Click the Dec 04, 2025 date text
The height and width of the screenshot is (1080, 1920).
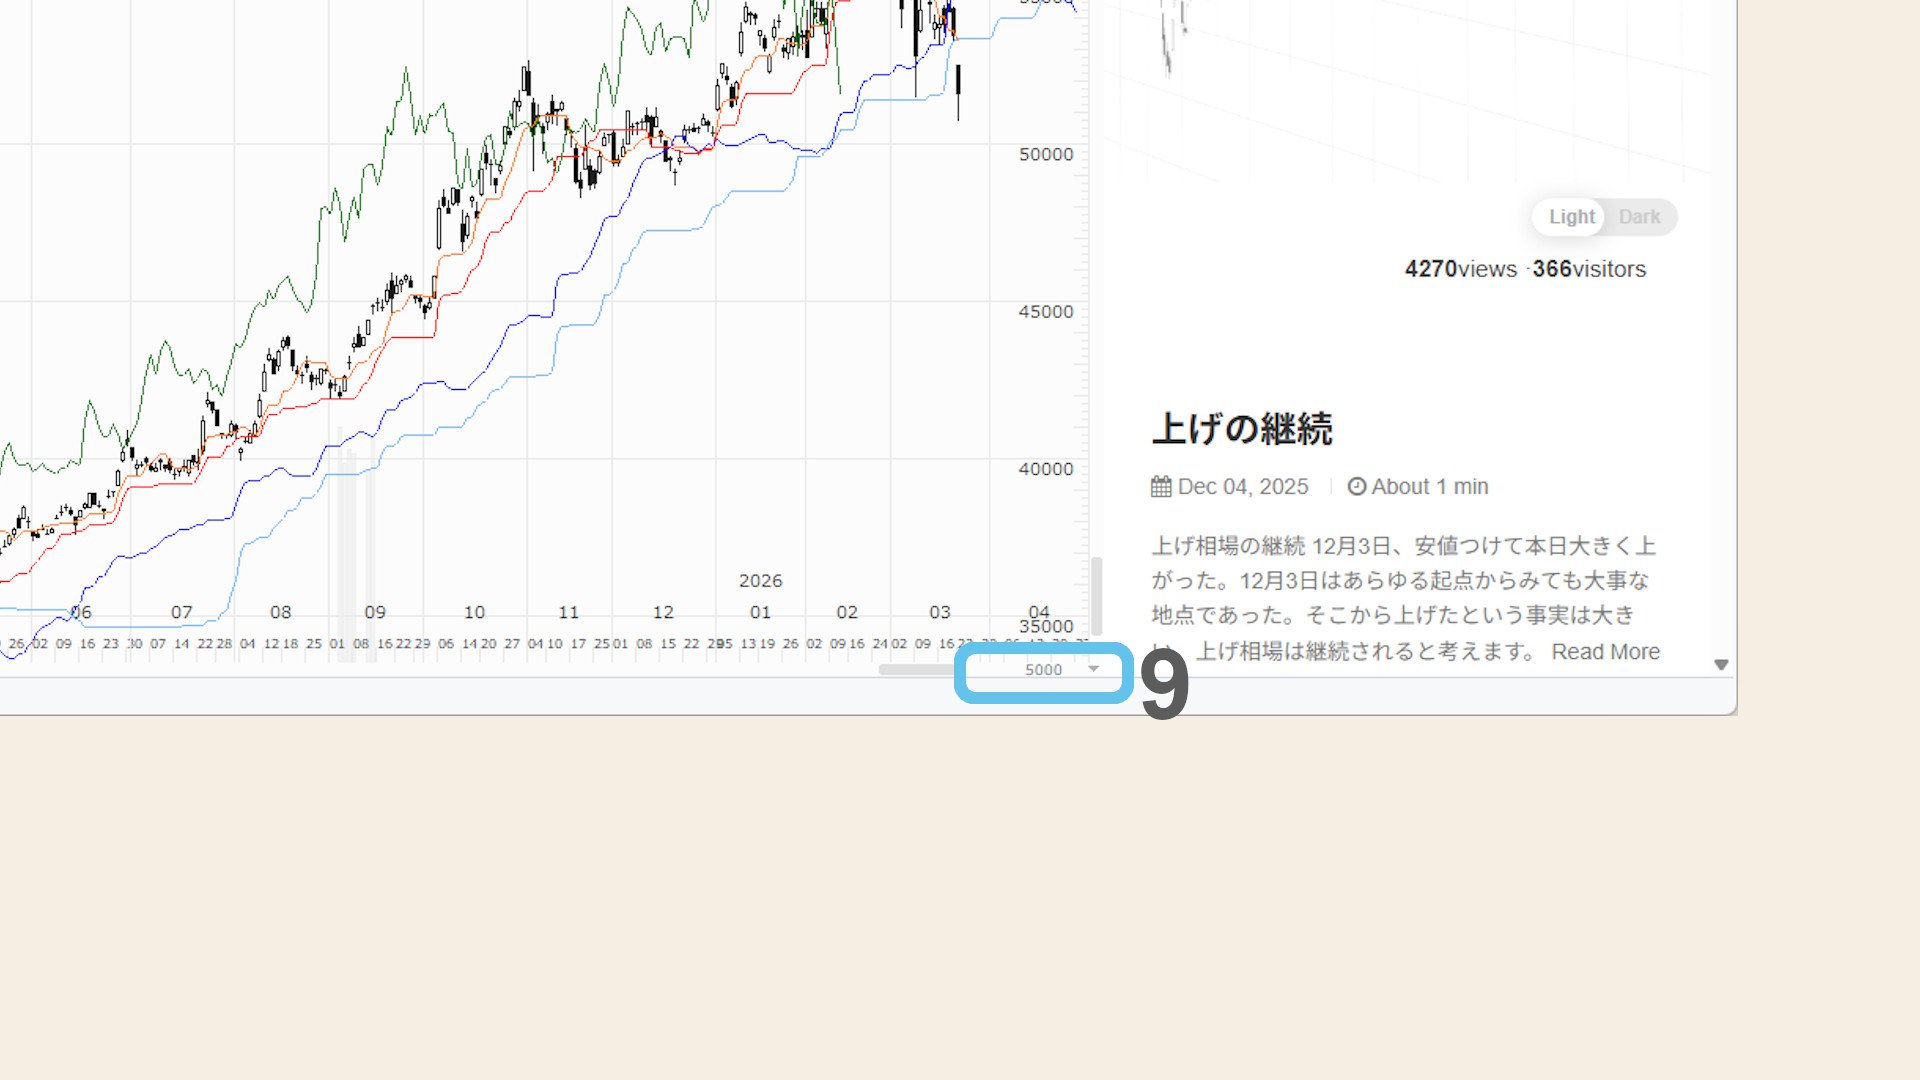[x=1243, y=487]
